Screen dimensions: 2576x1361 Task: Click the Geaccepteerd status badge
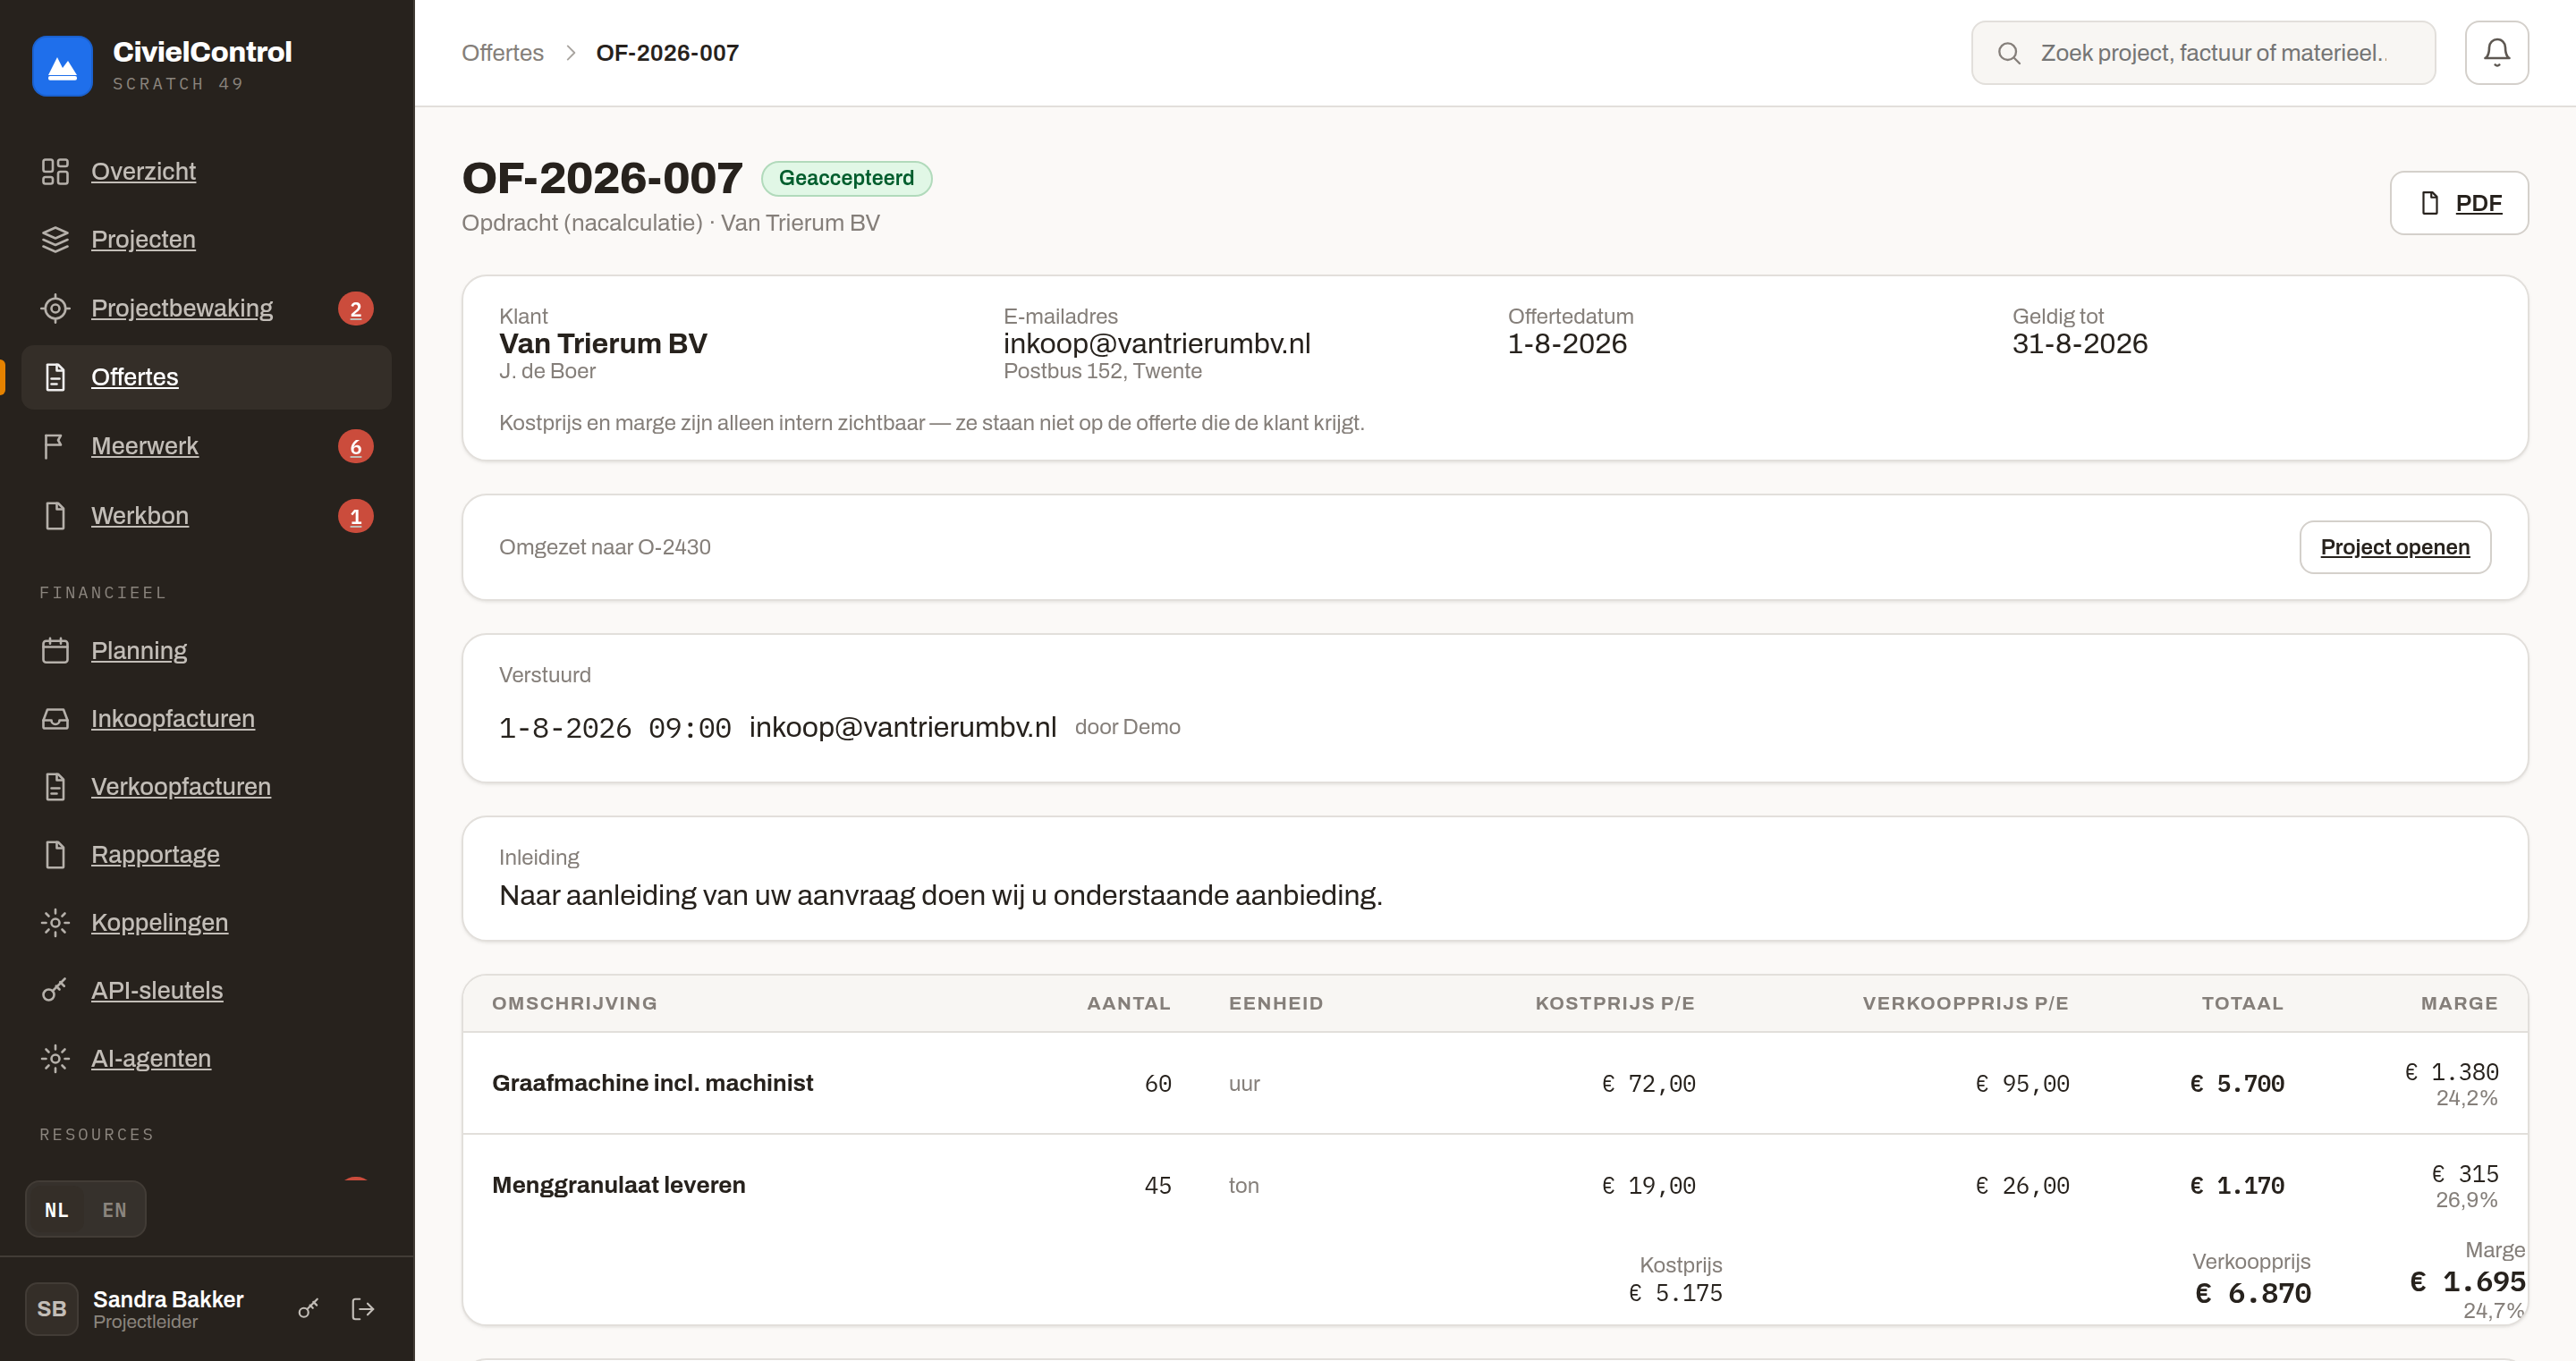click(x=846, y=178)
